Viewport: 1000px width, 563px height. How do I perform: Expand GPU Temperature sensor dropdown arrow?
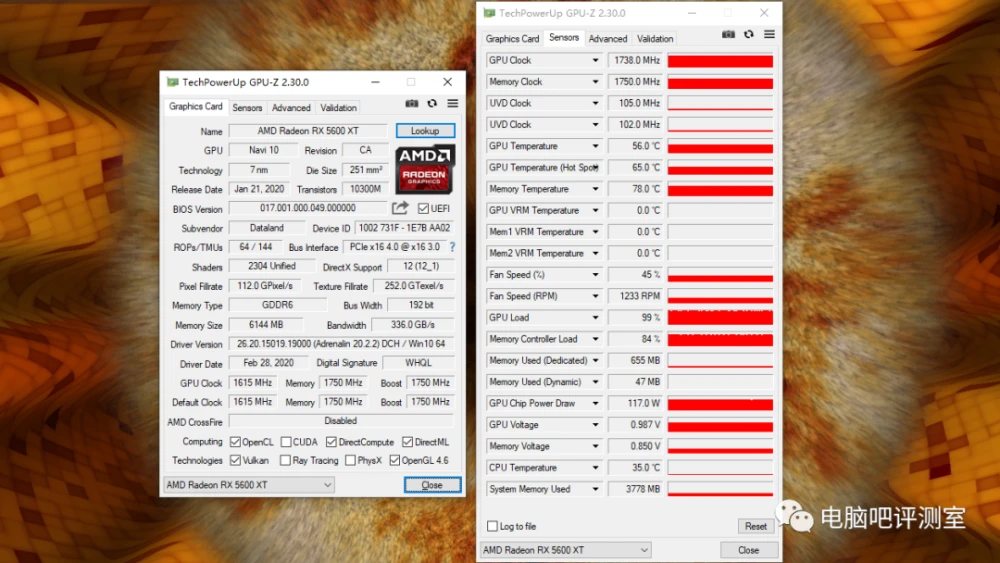coord(595,146)
